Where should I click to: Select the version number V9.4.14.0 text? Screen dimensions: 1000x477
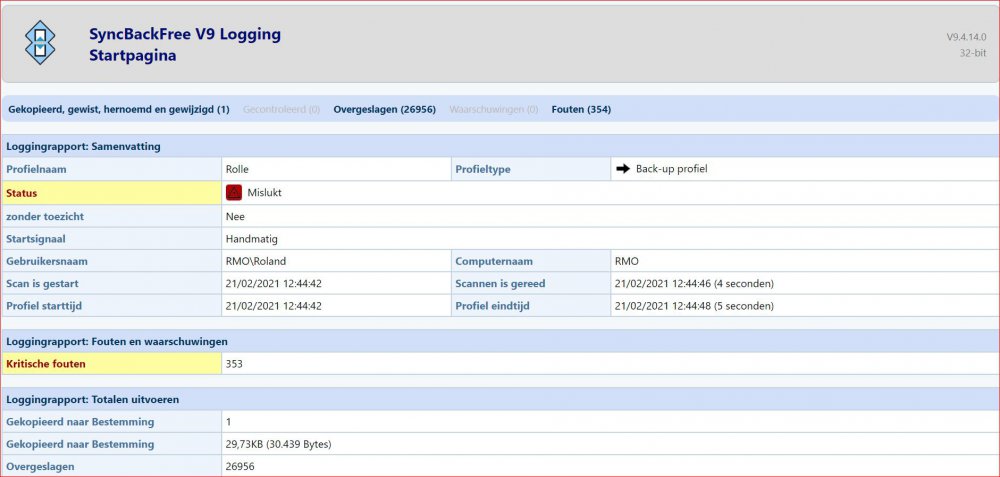coord(967,37)
